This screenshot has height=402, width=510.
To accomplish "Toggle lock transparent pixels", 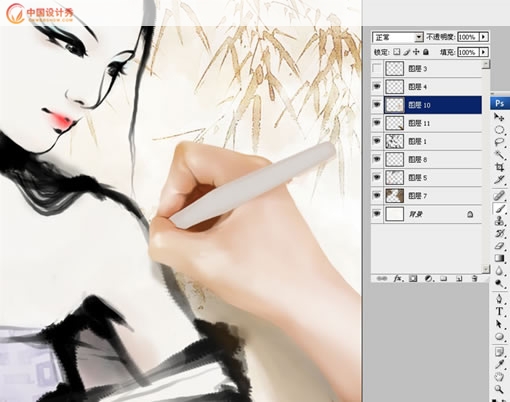I will click(x=396, y=52).
